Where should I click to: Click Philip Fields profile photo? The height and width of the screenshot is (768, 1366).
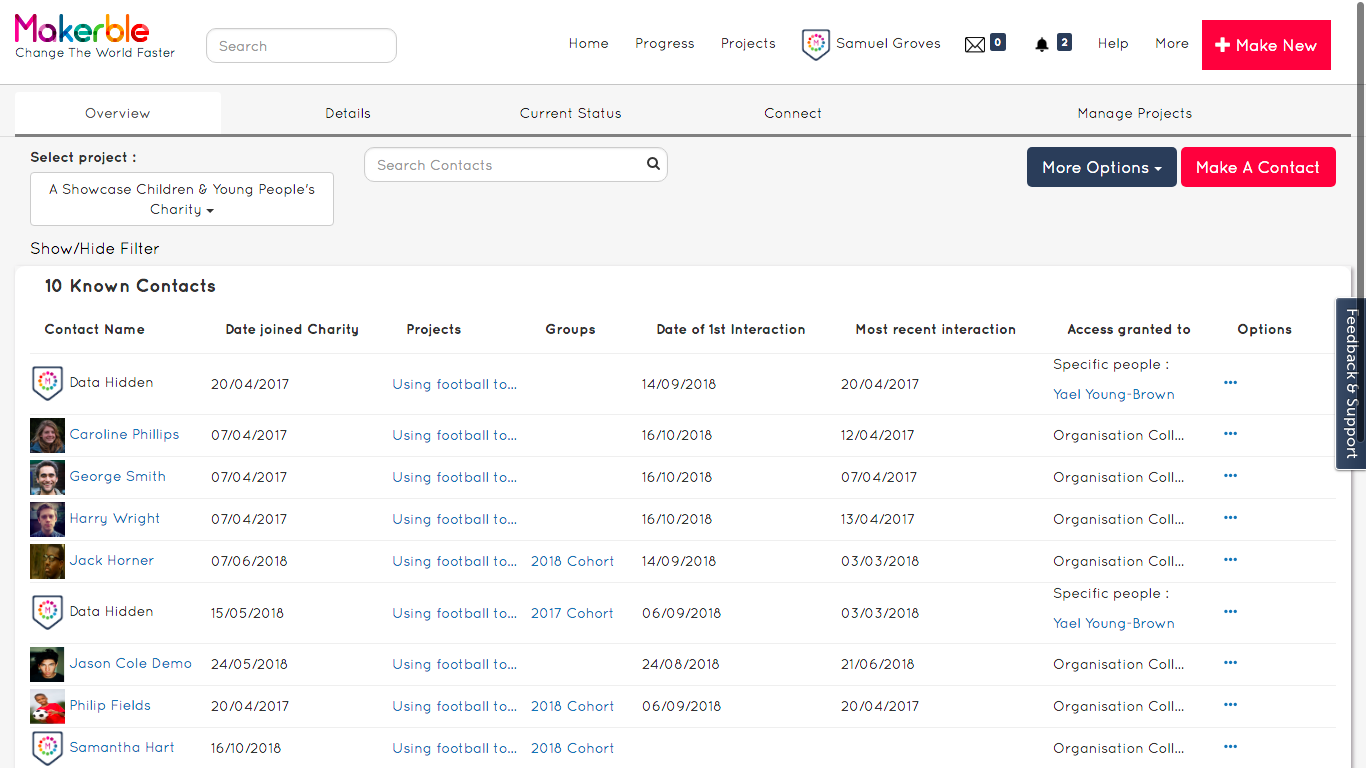(x=47, y=706)
